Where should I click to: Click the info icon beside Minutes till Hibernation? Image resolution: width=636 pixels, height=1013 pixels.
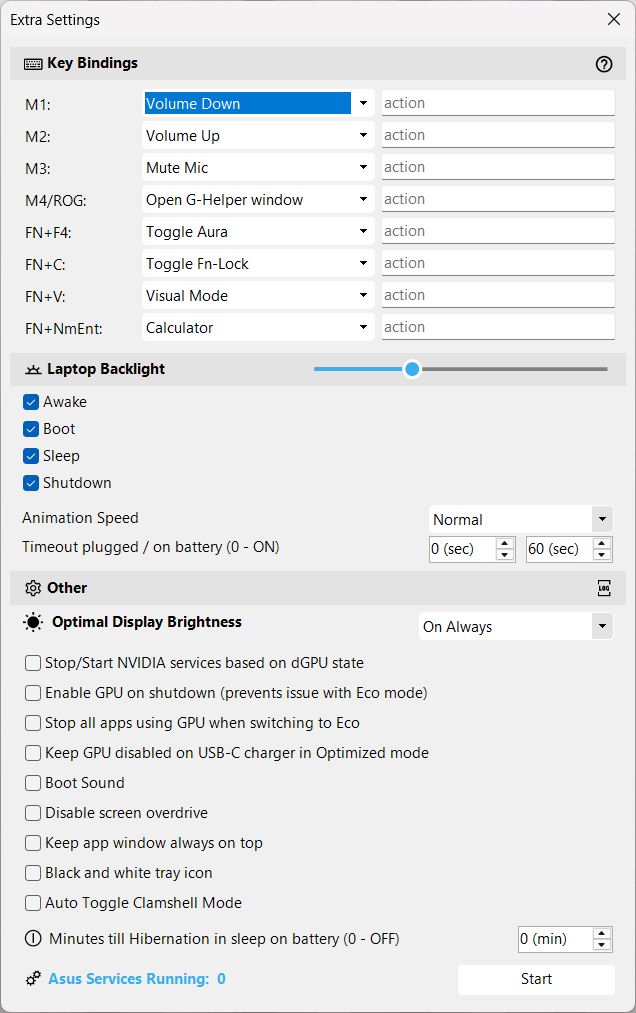(x=33, y=939)
